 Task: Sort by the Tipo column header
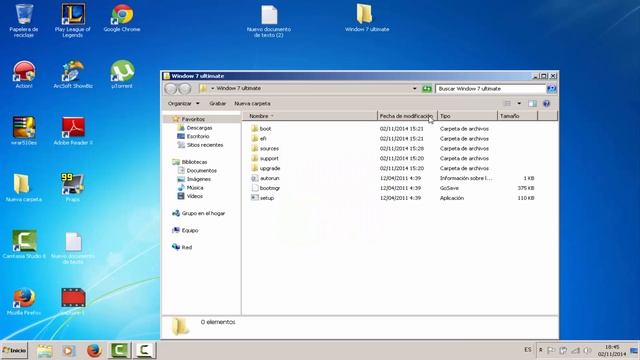pos(467,116)
